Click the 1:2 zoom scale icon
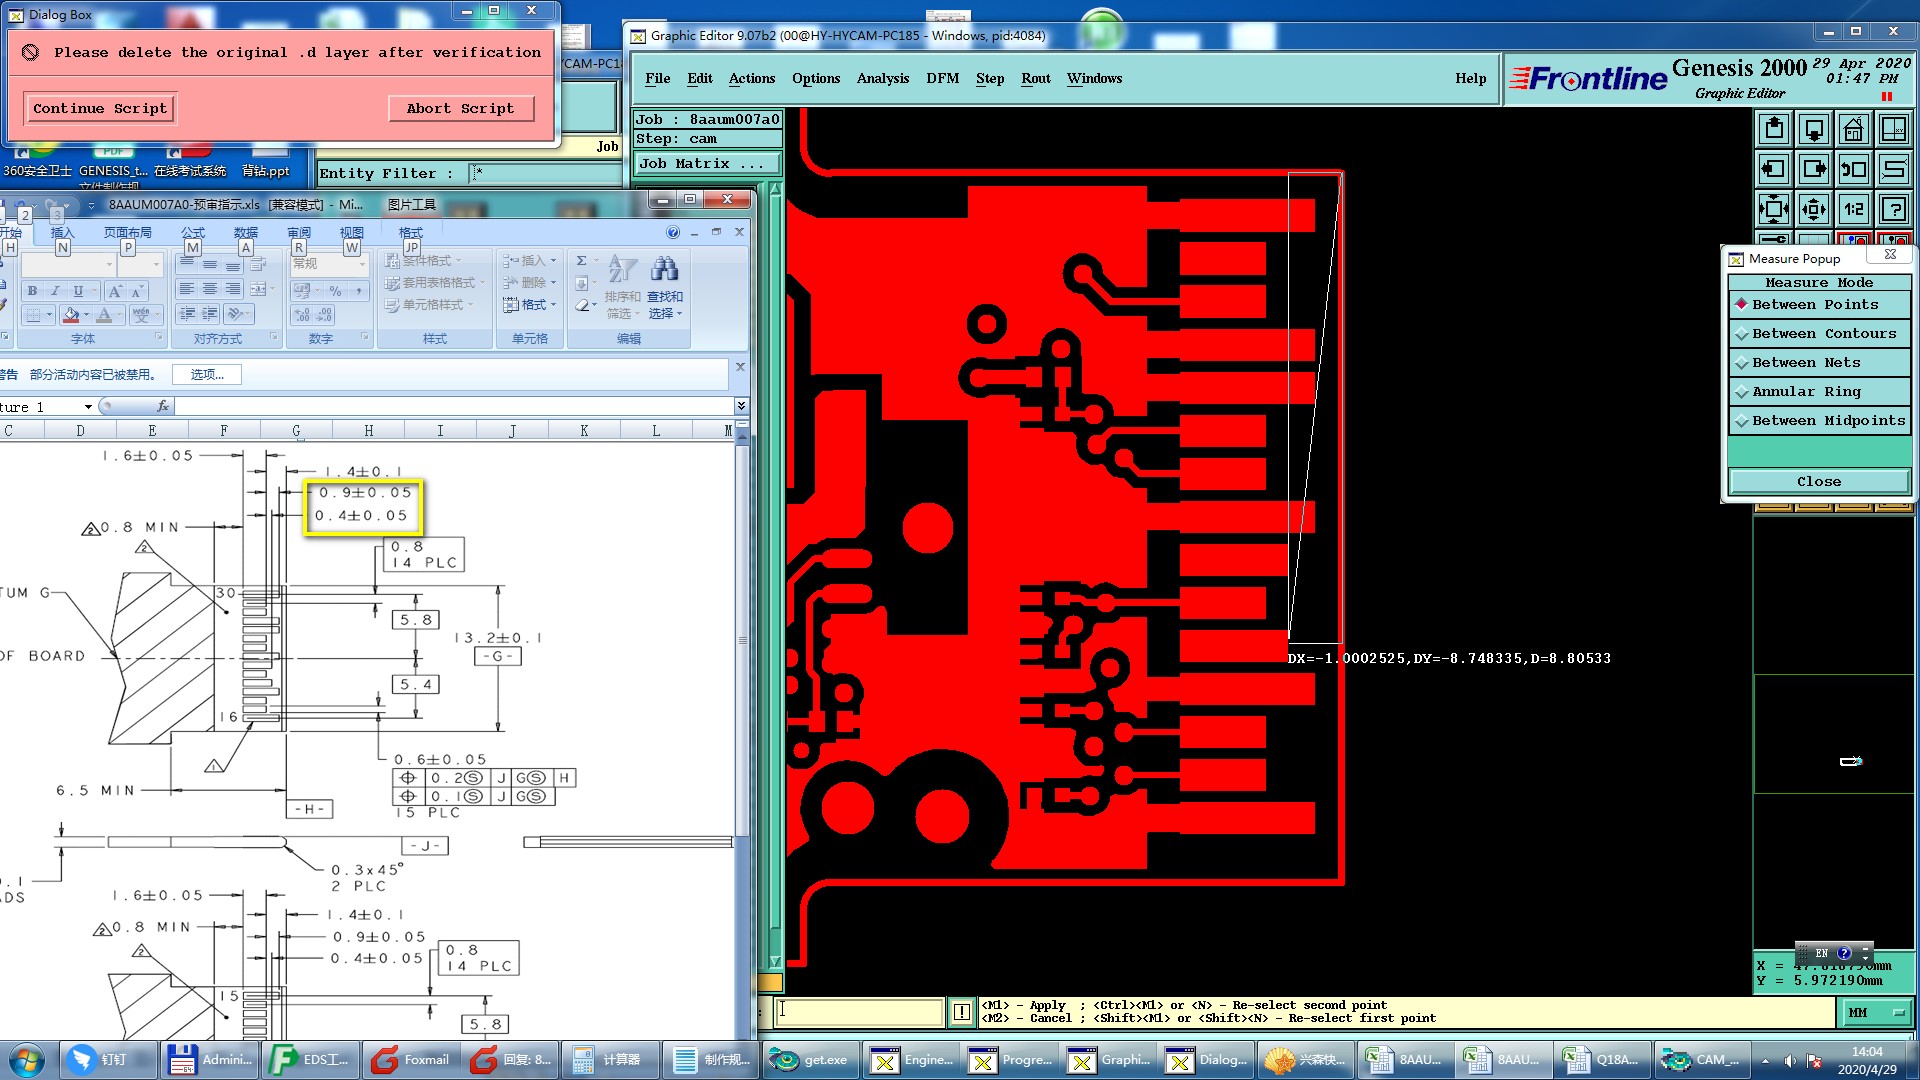The image size is (1920, 1080). (1853, 209)
